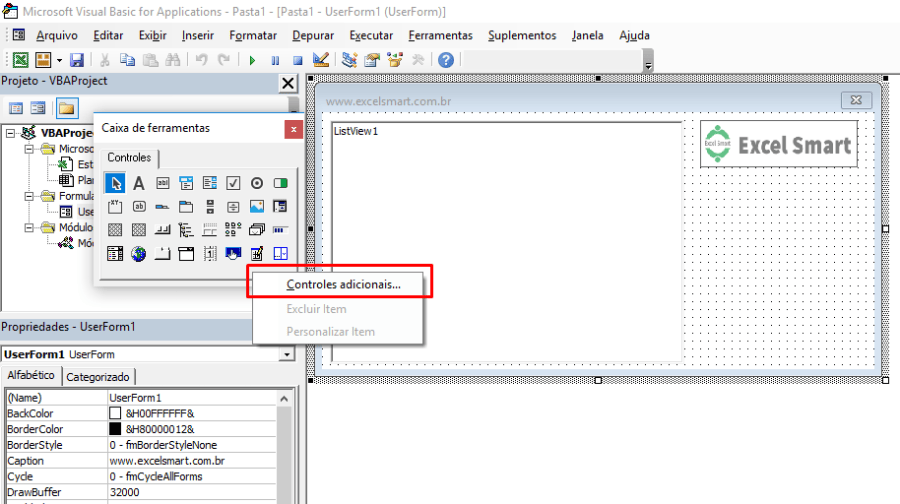
Task: Collapse the Formulários folder node
Action: 29,196
